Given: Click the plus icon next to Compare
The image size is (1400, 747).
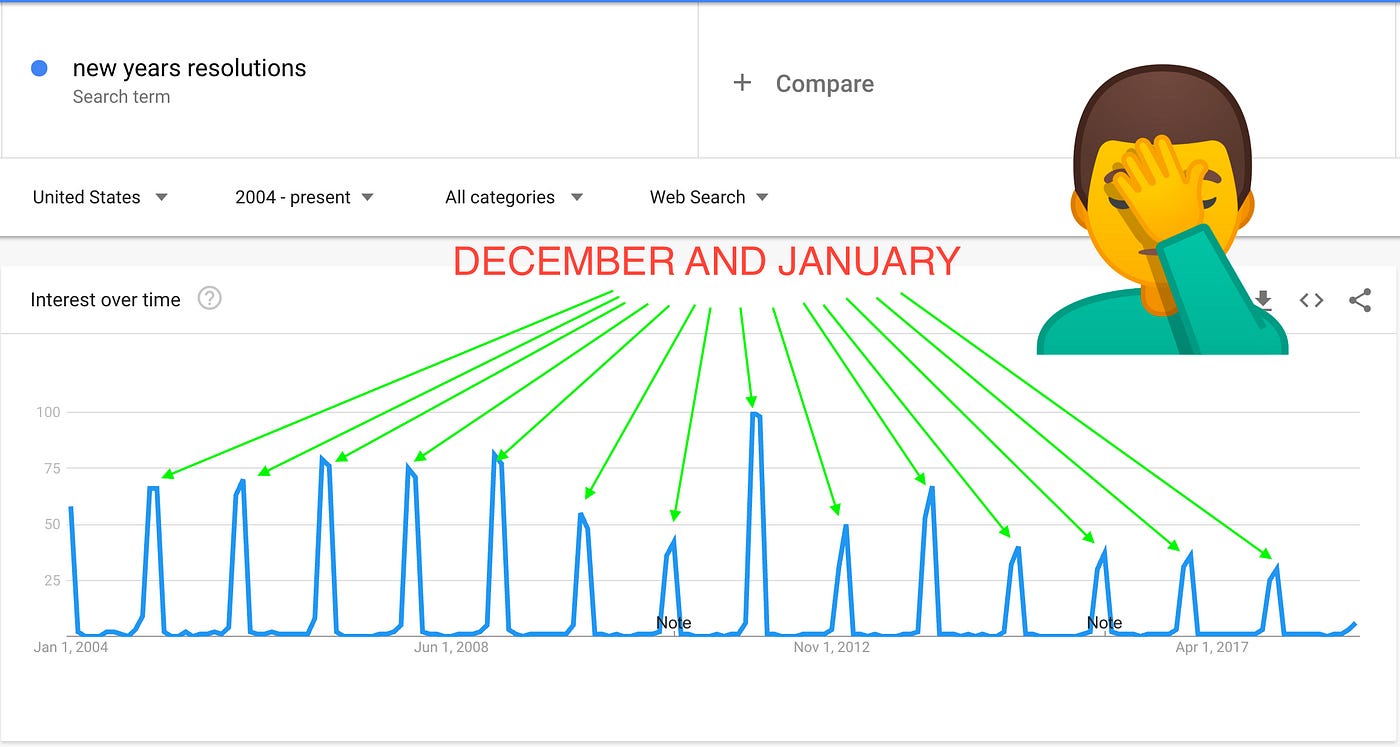Looking at the screenshot, I should click(742, 83).
